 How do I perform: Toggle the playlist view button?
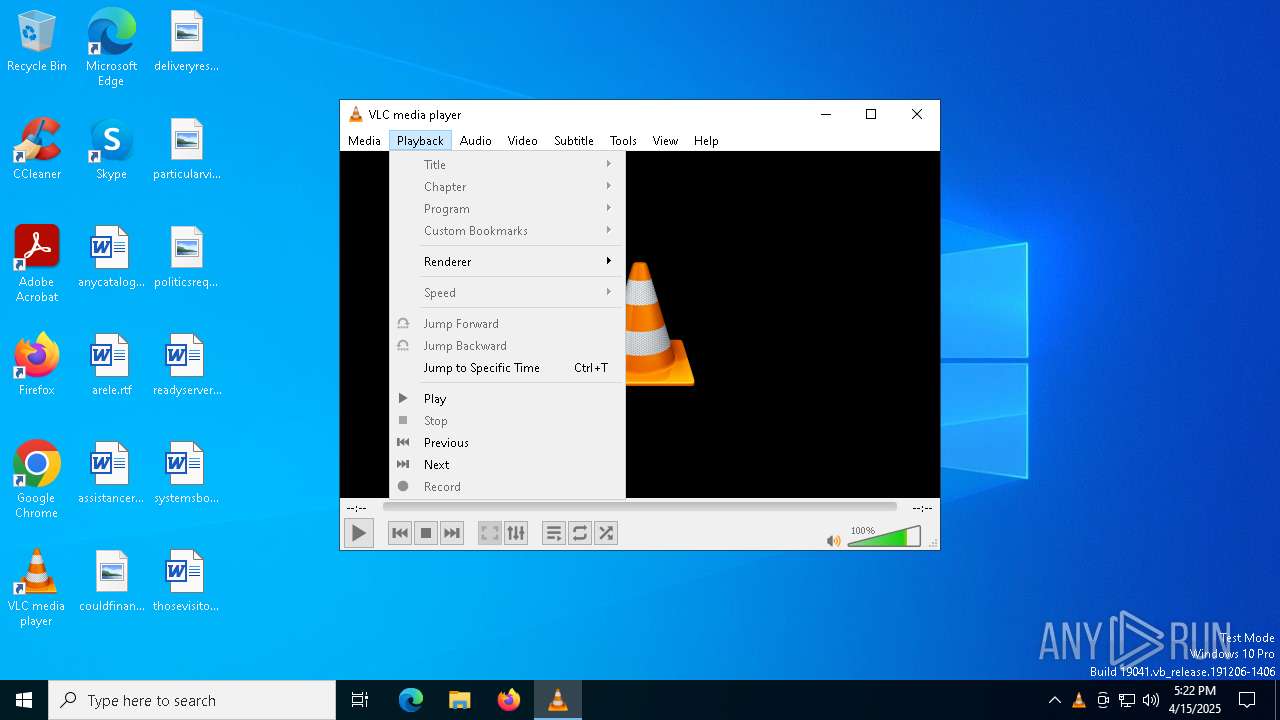coord(554,533)
